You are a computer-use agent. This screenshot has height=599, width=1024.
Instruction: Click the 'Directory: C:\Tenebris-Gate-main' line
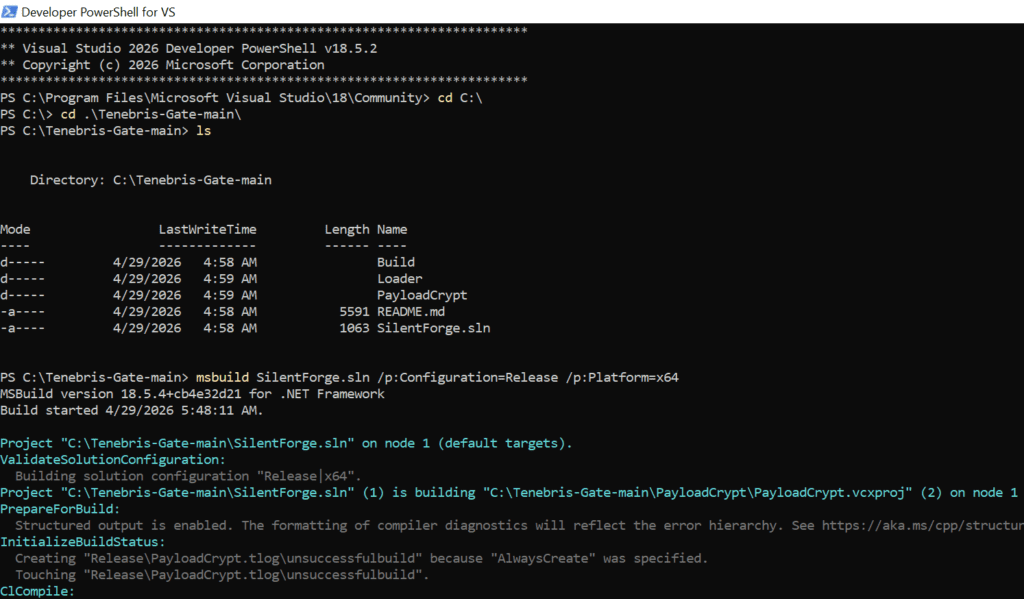[151, 180]
